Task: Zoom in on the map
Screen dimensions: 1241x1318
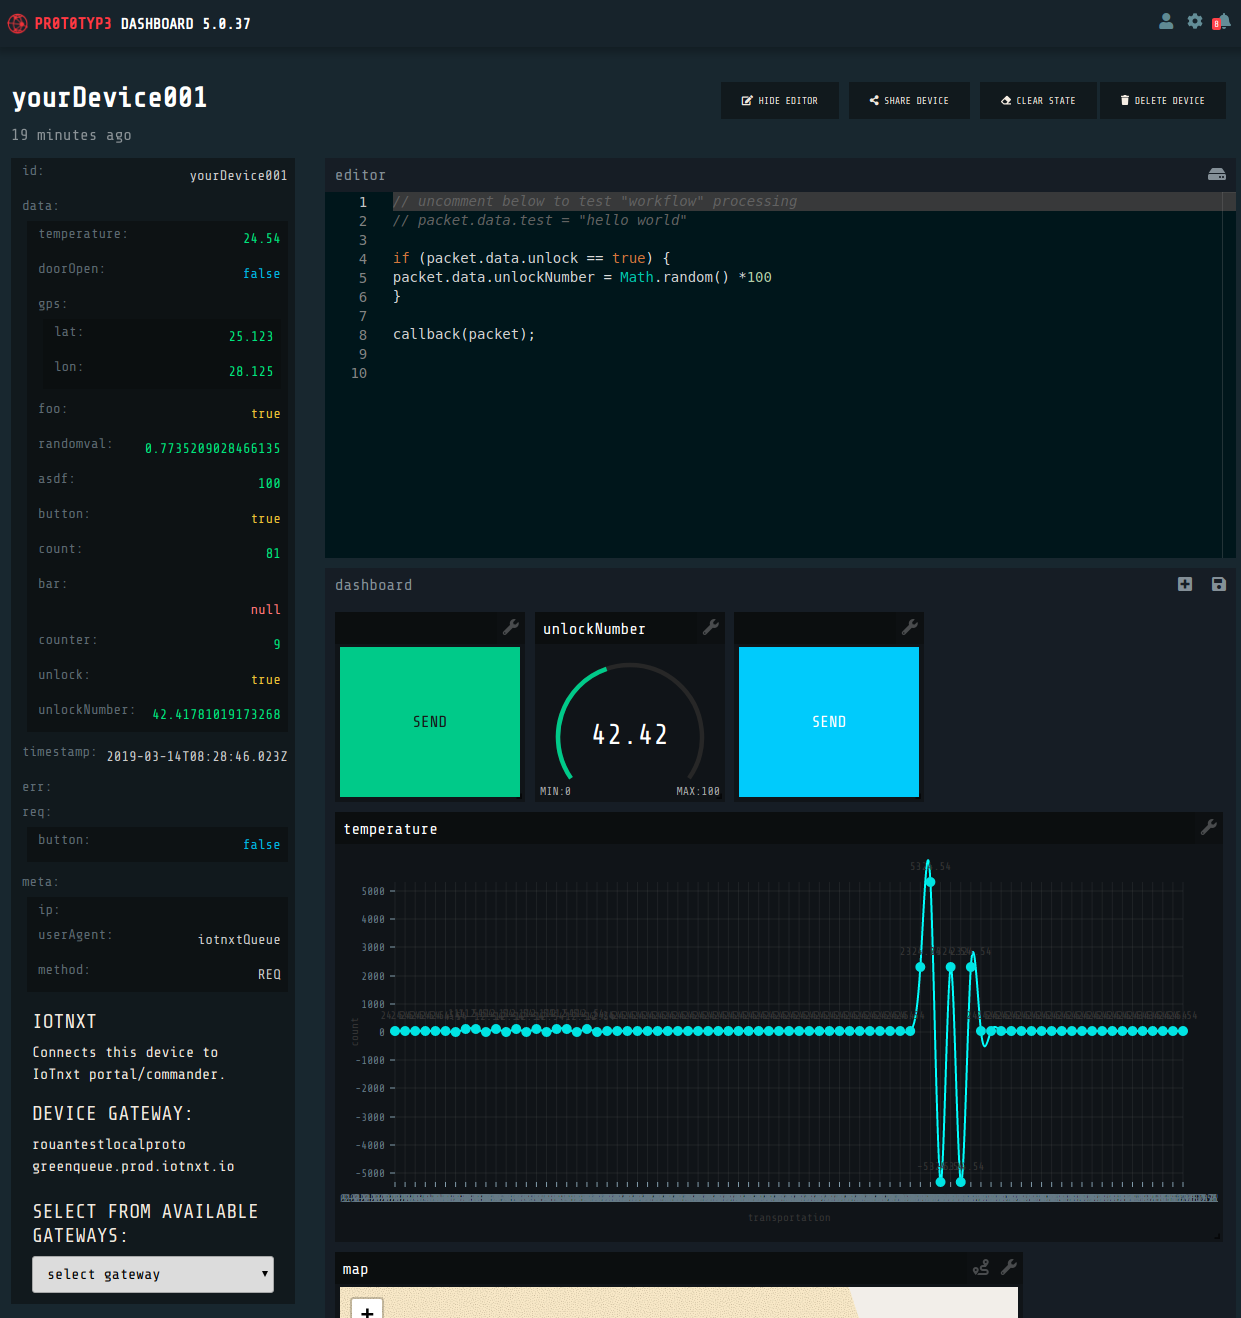Action: tap(367, 1310)
